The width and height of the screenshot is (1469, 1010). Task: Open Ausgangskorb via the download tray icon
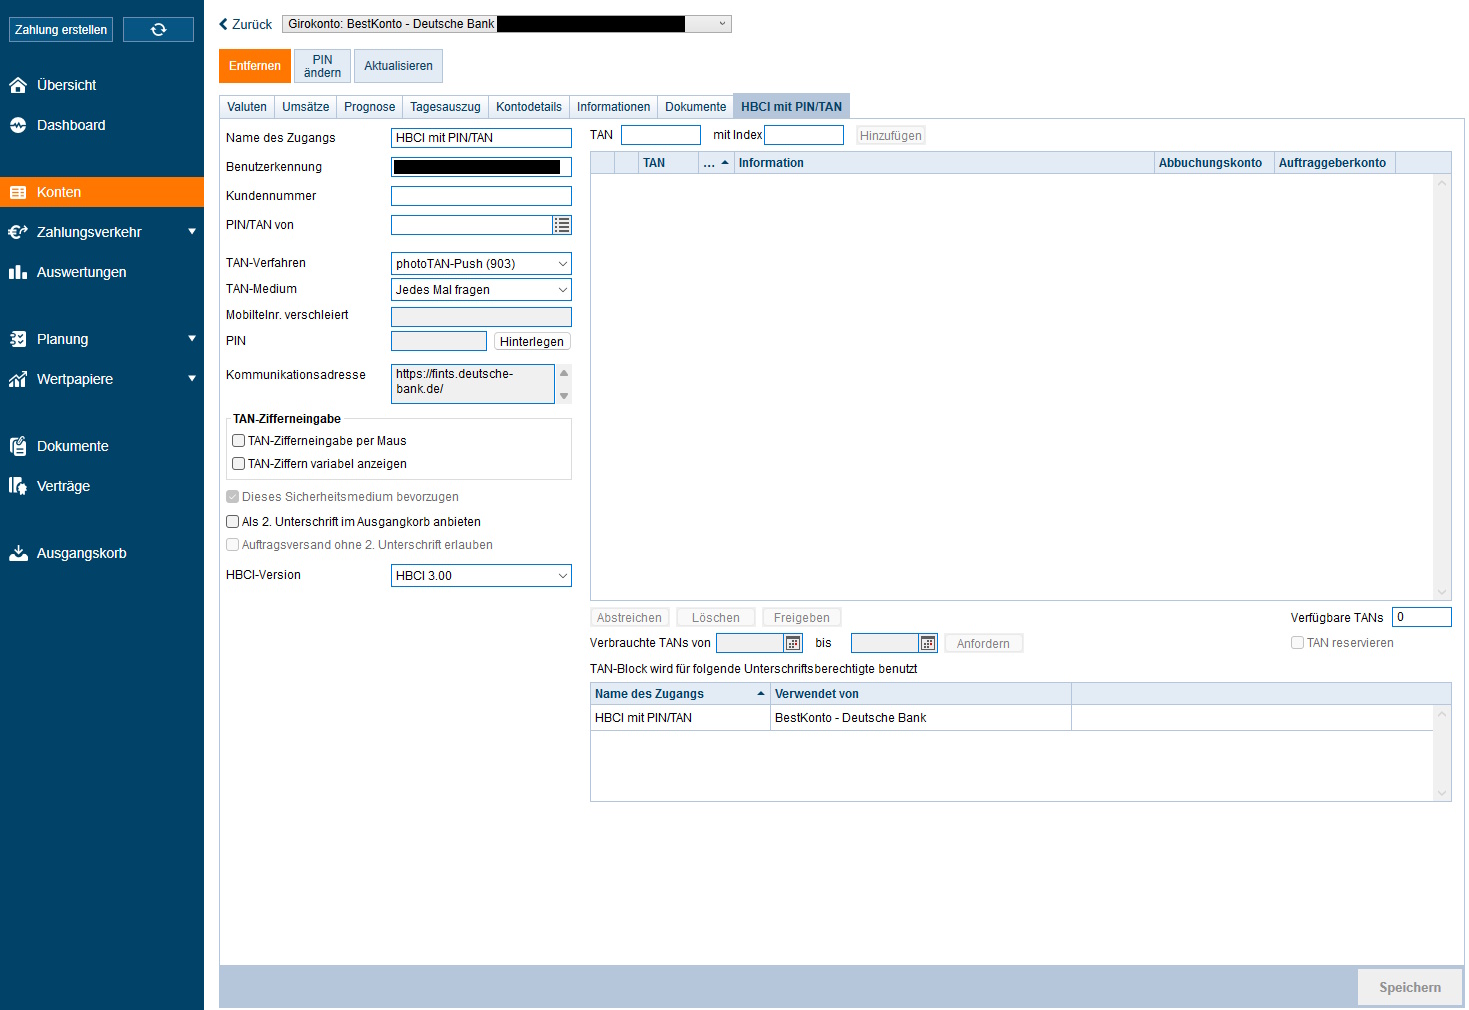(18, 553)
